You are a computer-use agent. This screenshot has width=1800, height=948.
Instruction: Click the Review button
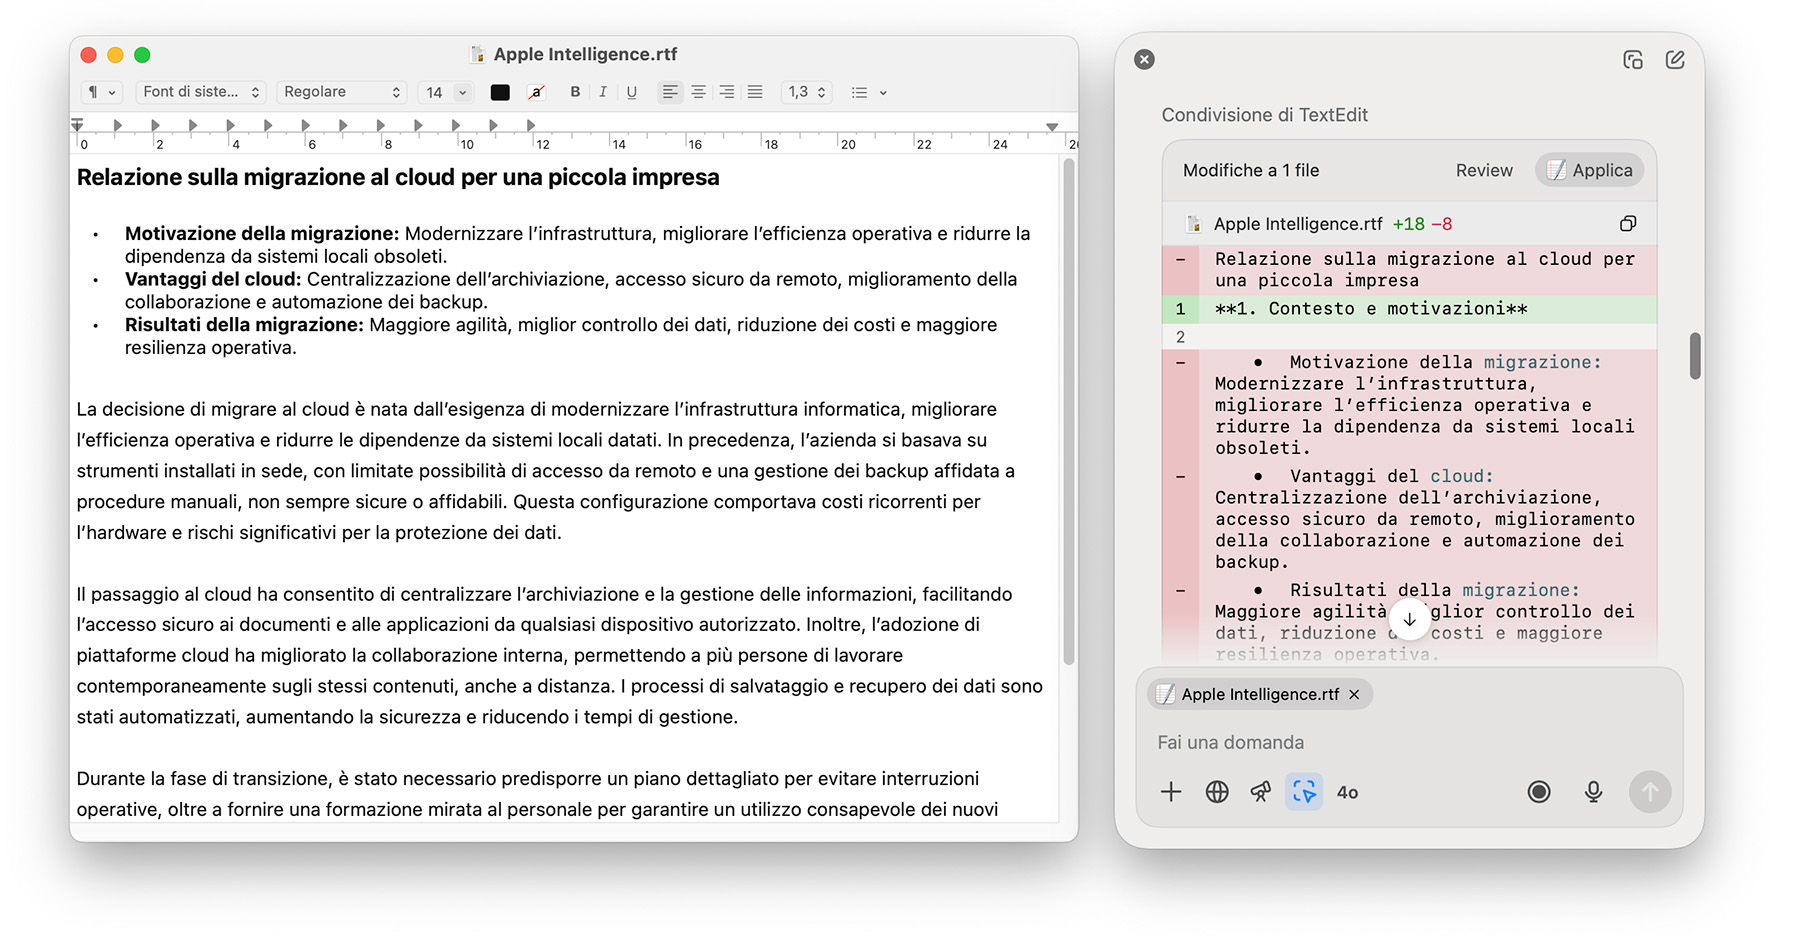[1484, 170]
